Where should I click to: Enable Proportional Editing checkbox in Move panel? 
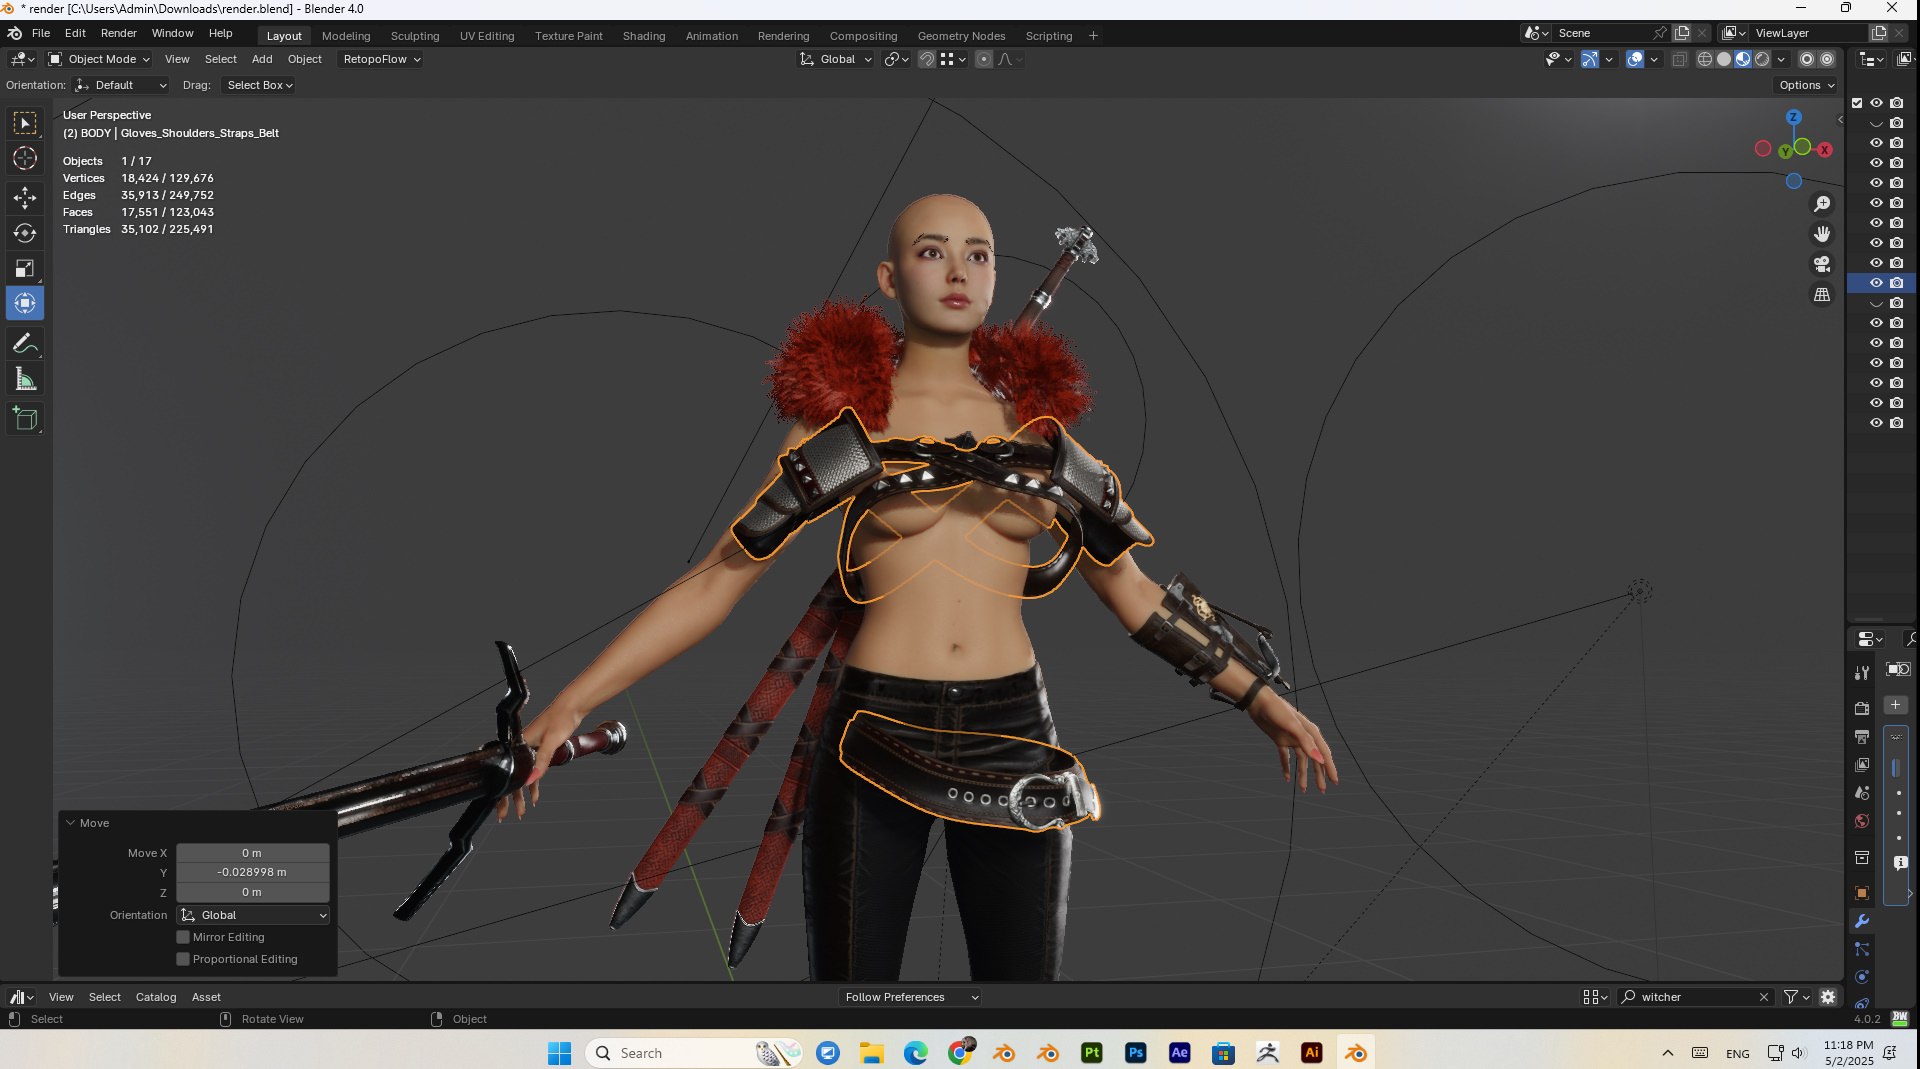183,959
